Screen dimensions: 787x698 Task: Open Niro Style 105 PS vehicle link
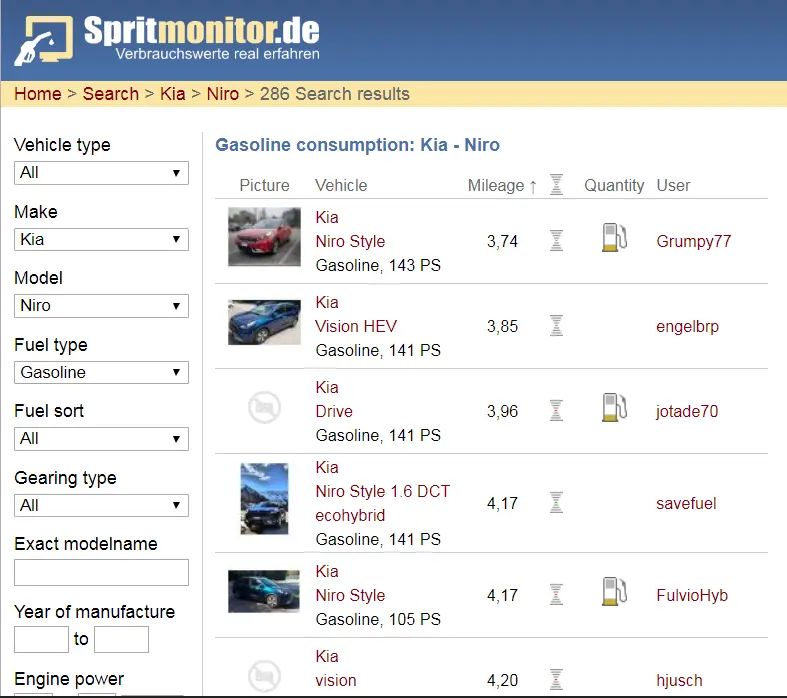pos(350,596)
